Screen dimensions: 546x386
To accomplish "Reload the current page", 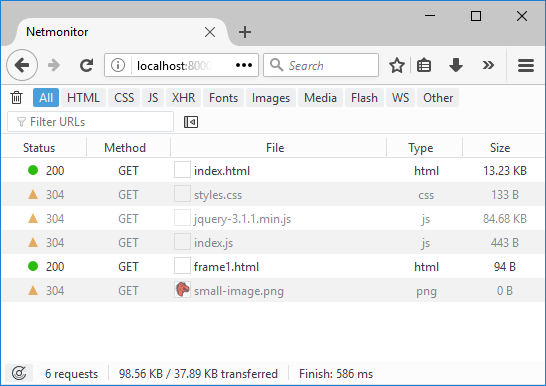I will [x=86, y=65].
